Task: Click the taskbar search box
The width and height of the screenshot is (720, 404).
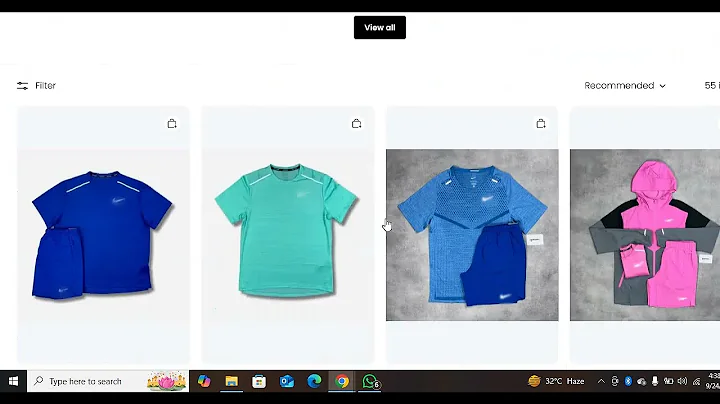Action: [x=108, y=381]
